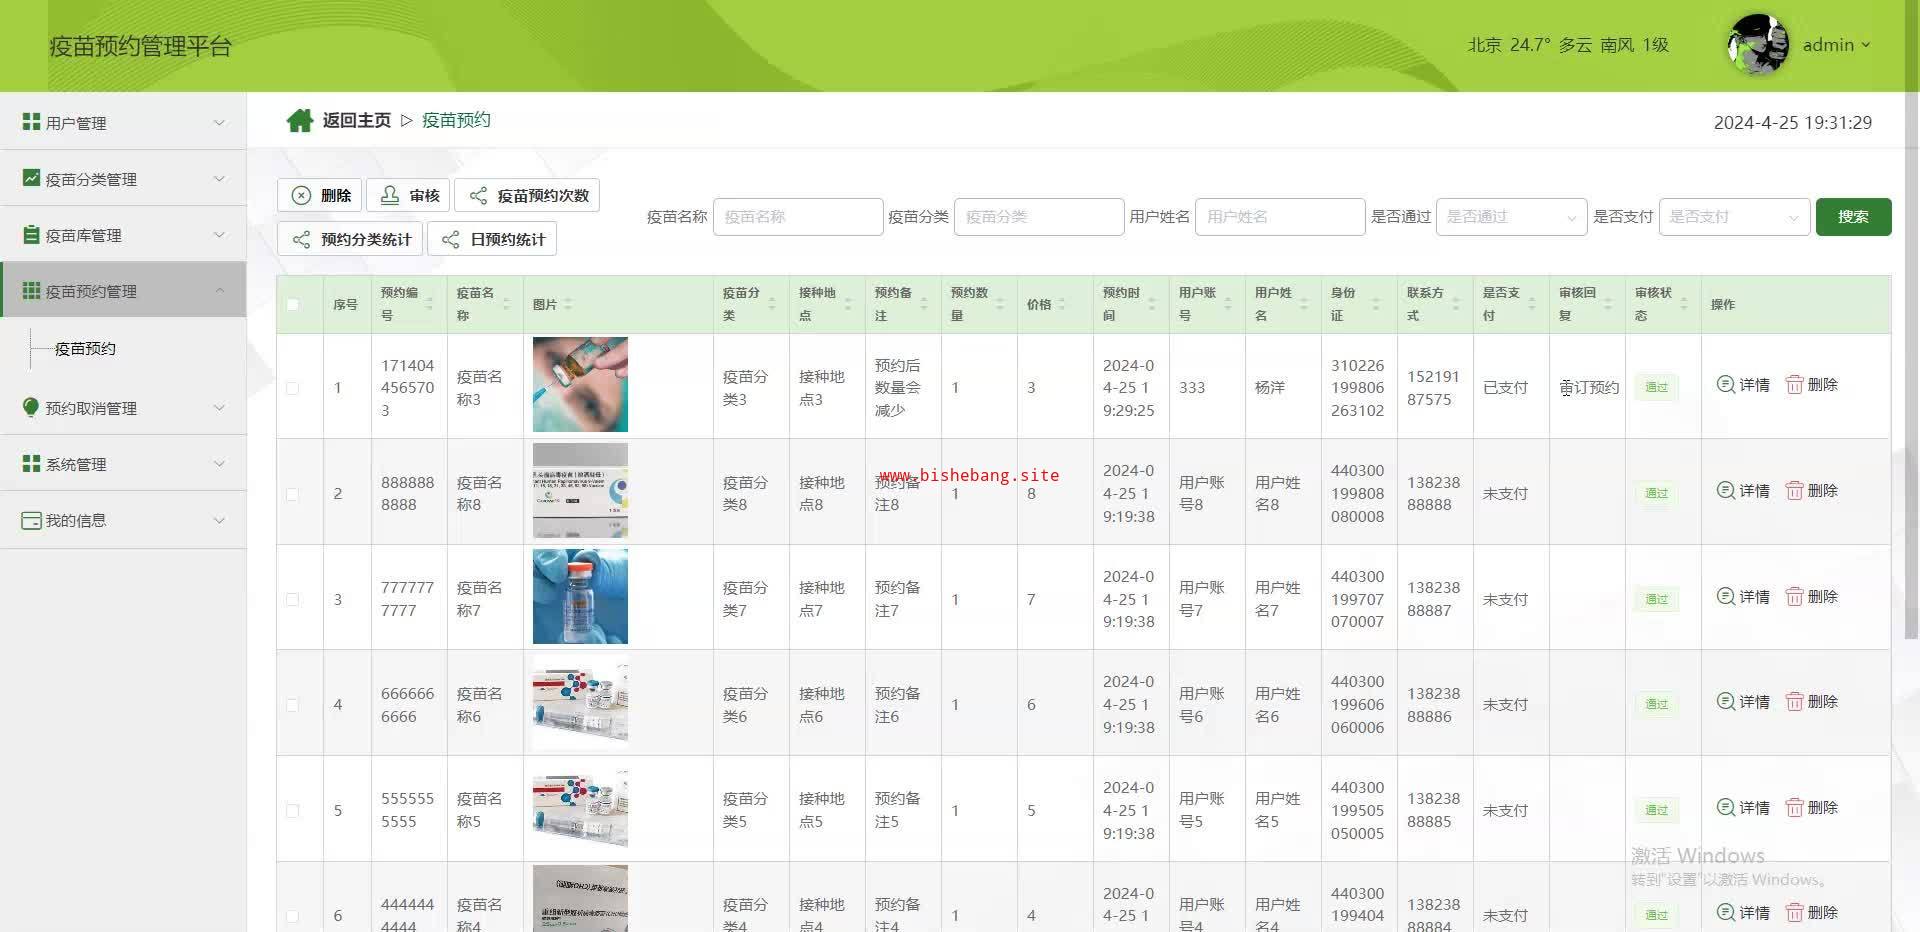The image size is (1920, 932).
Task: Select the checkbox for row 3
Action: [x=292, y=600]
